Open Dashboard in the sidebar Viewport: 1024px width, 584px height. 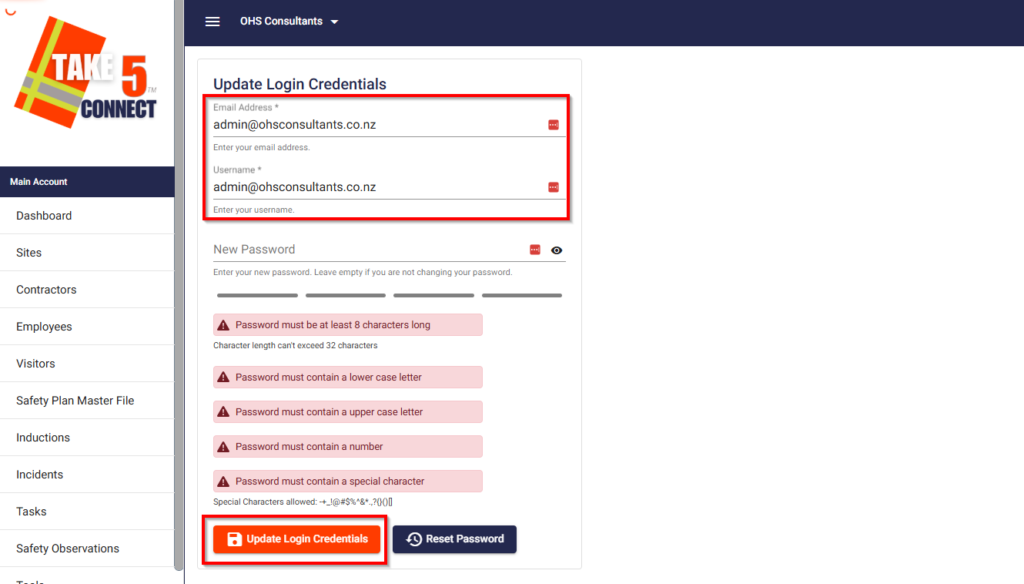click(87, 216)
